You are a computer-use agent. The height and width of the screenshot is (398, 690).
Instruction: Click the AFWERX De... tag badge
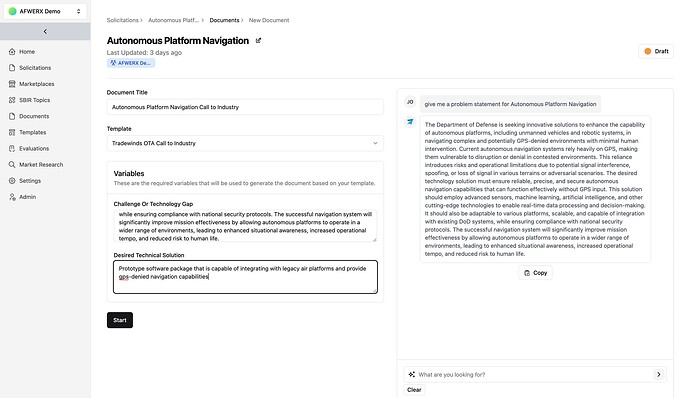coord(131,63)
